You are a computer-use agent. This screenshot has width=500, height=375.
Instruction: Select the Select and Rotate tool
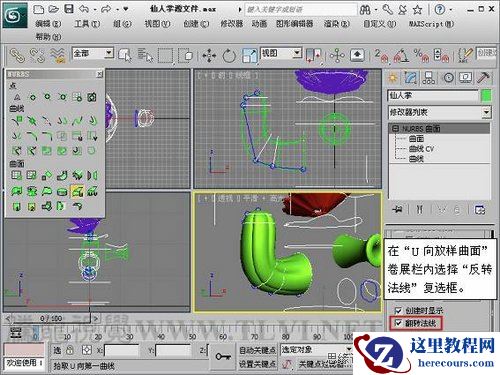229,56
